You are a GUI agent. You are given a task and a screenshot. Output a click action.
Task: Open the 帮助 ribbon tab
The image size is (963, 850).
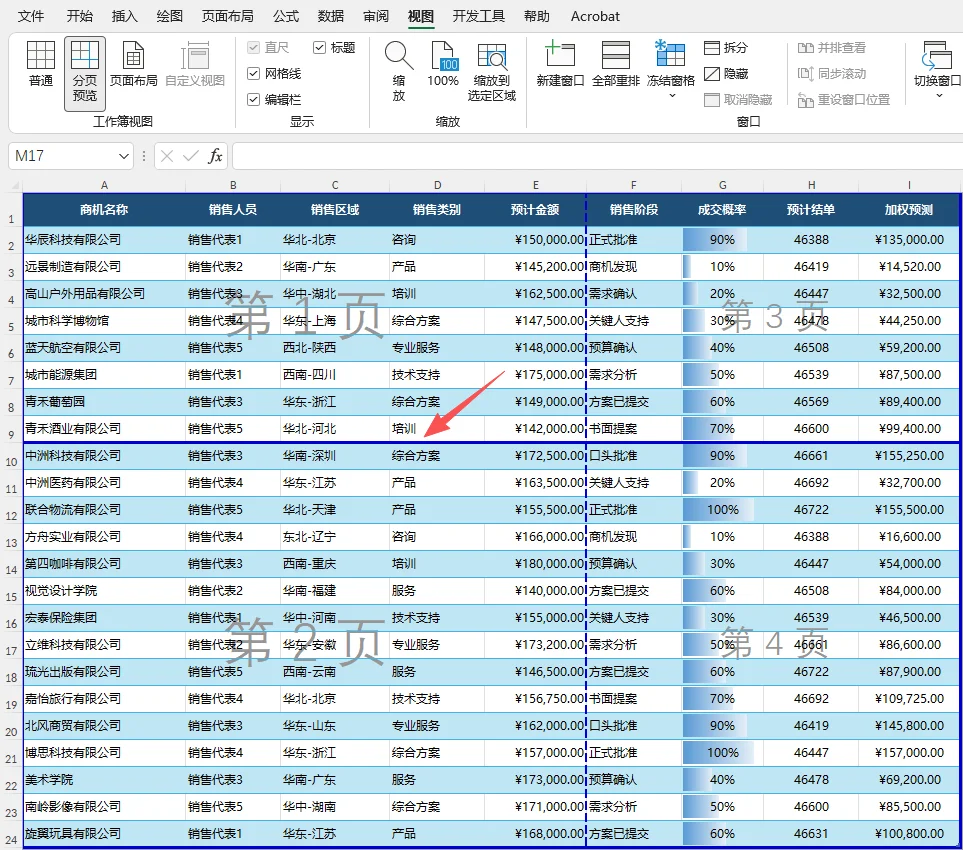(x=537, y=16)
